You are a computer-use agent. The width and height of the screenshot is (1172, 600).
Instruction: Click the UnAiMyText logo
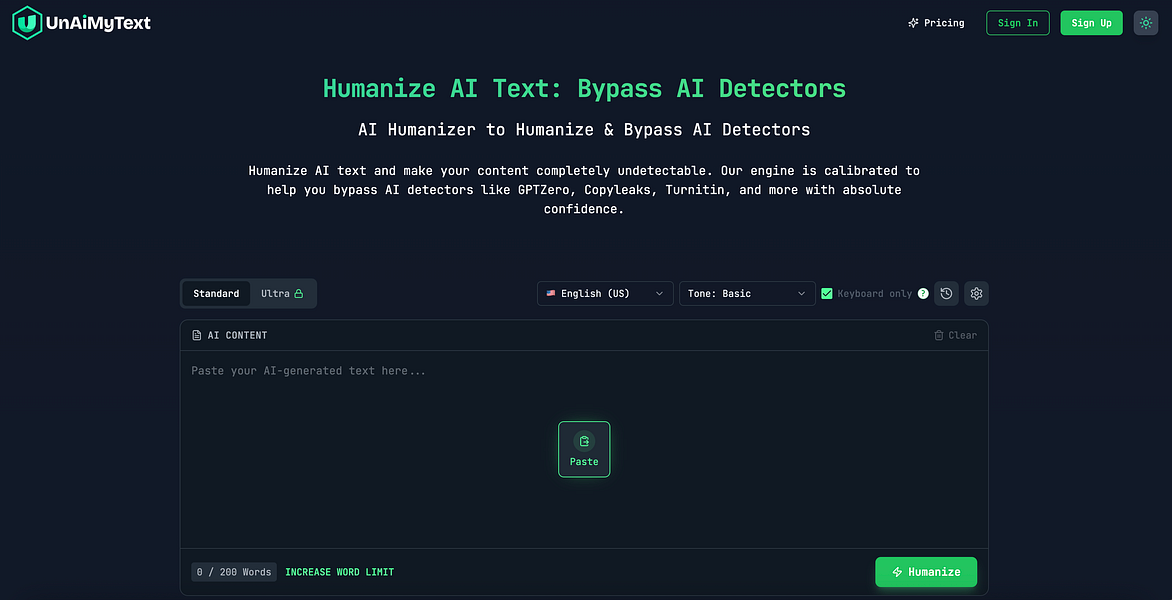81,22
